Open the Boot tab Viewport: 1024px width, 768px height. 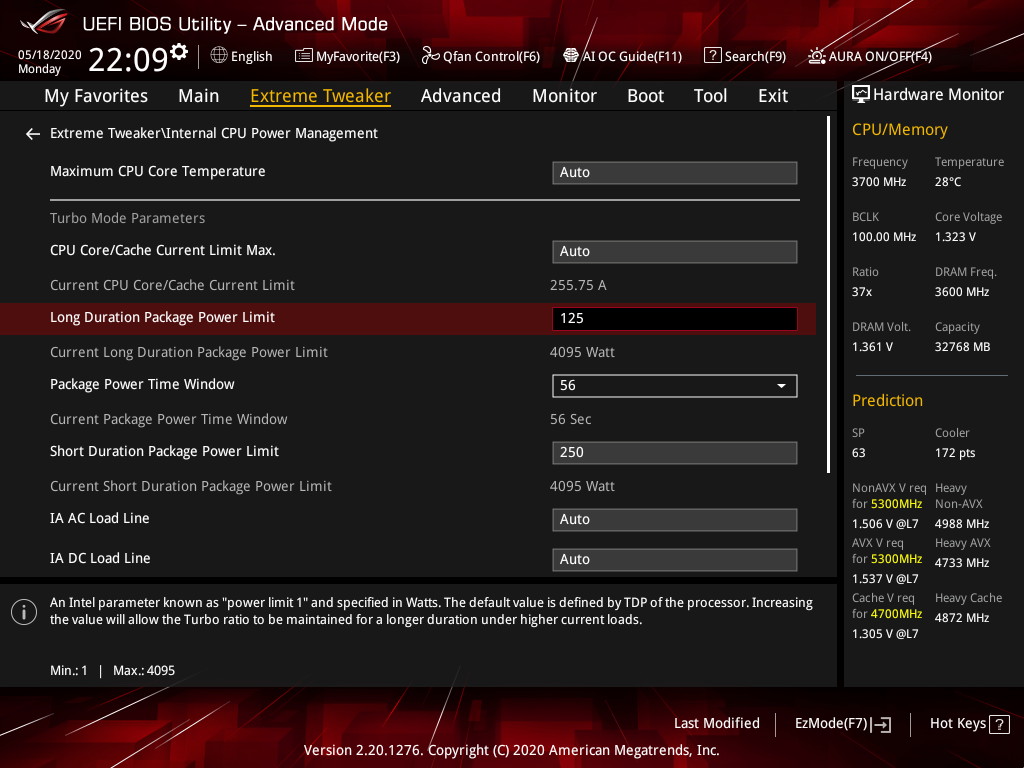[645, 96]
